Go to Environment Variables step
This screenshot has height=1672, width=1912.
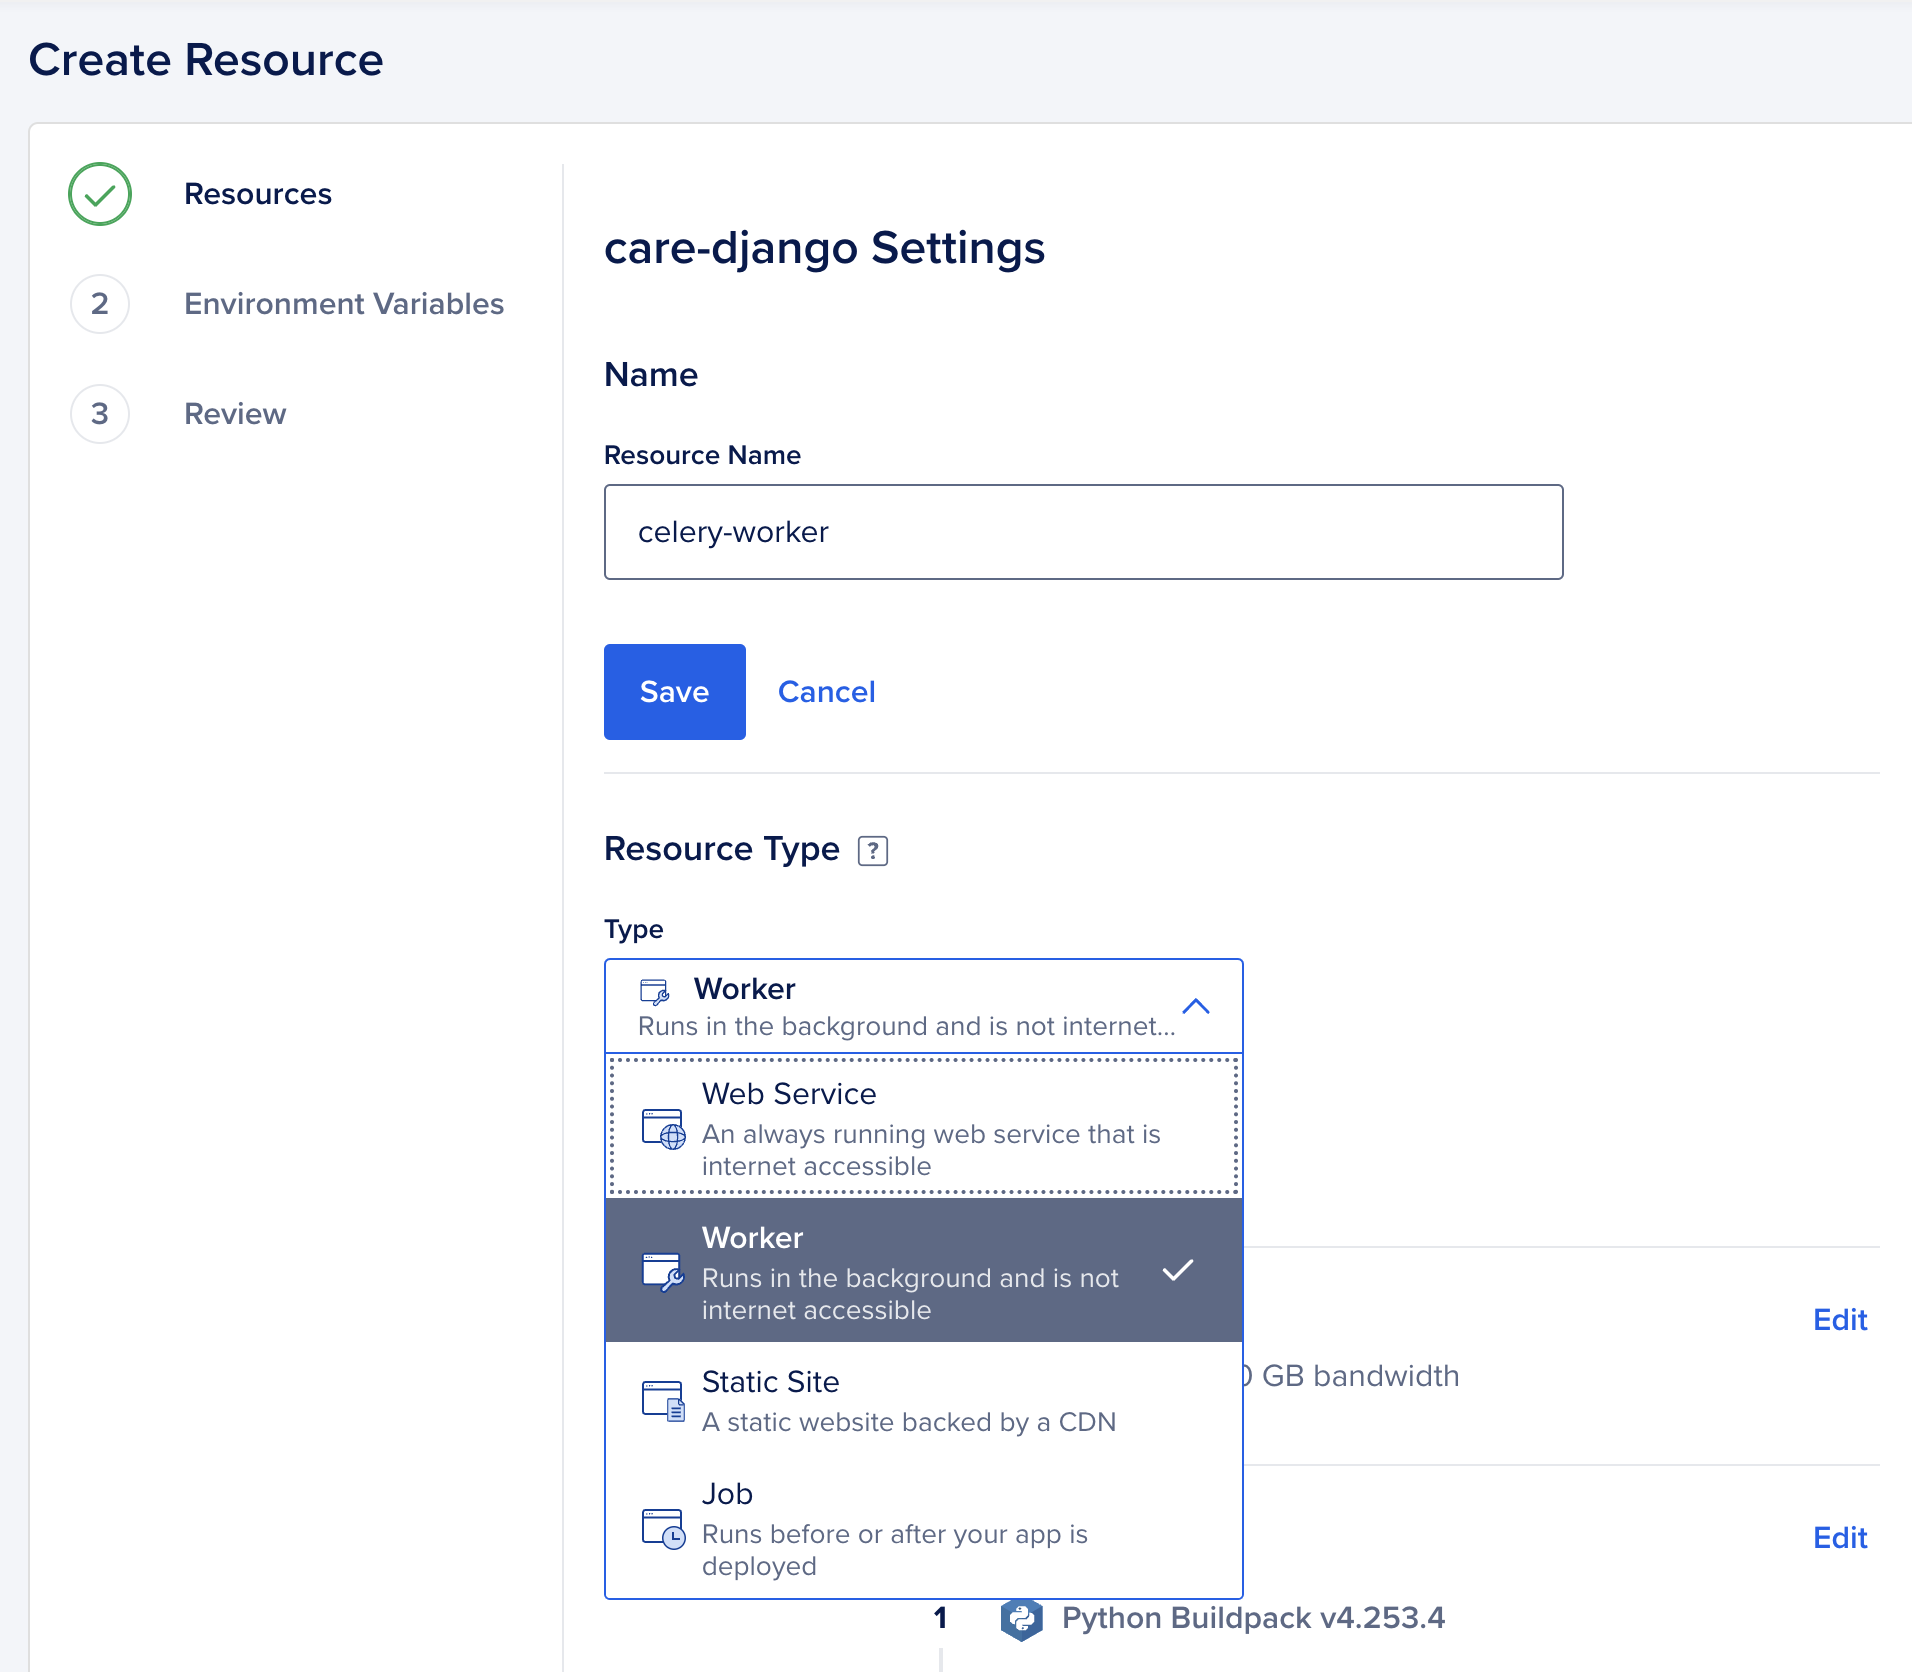pyautogui.click(x=343, y=304)
